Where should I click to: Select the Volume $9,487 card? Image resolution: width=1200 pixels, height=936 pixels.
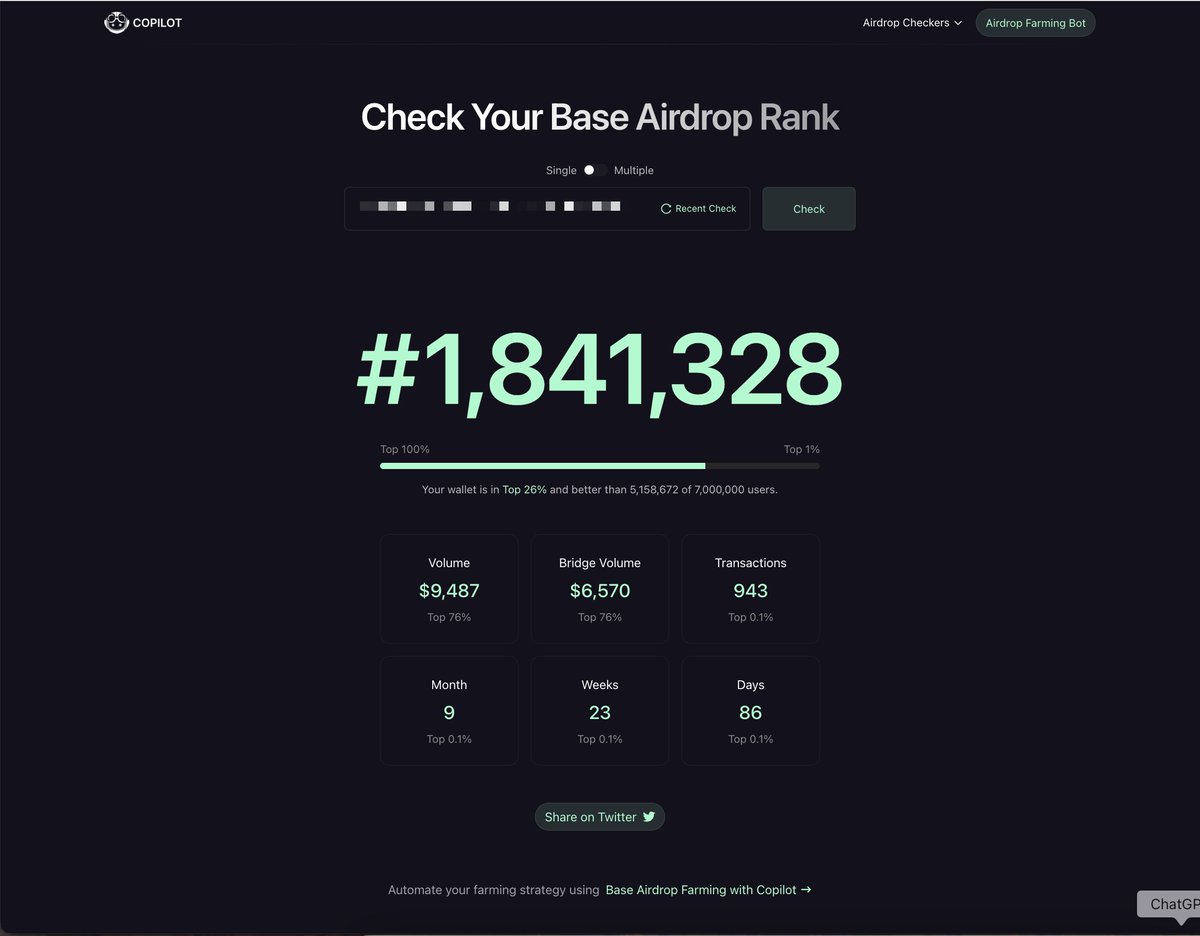point(449,589)
